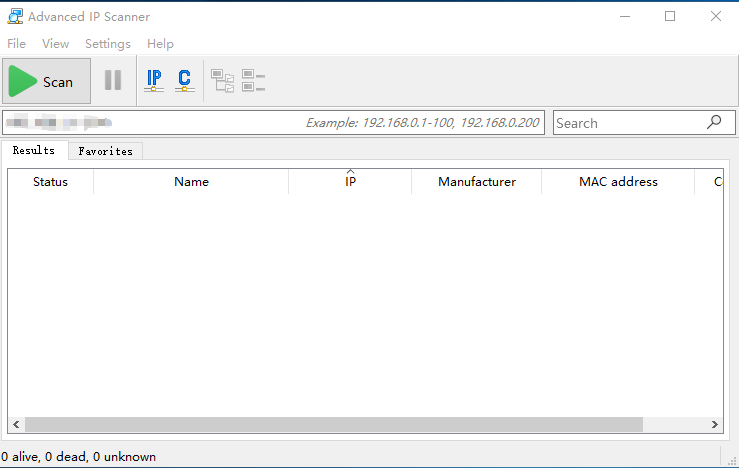Sort by the Name column header
Image resolution: width=739 pixels, height=468 pixels.
click(191, 182)
